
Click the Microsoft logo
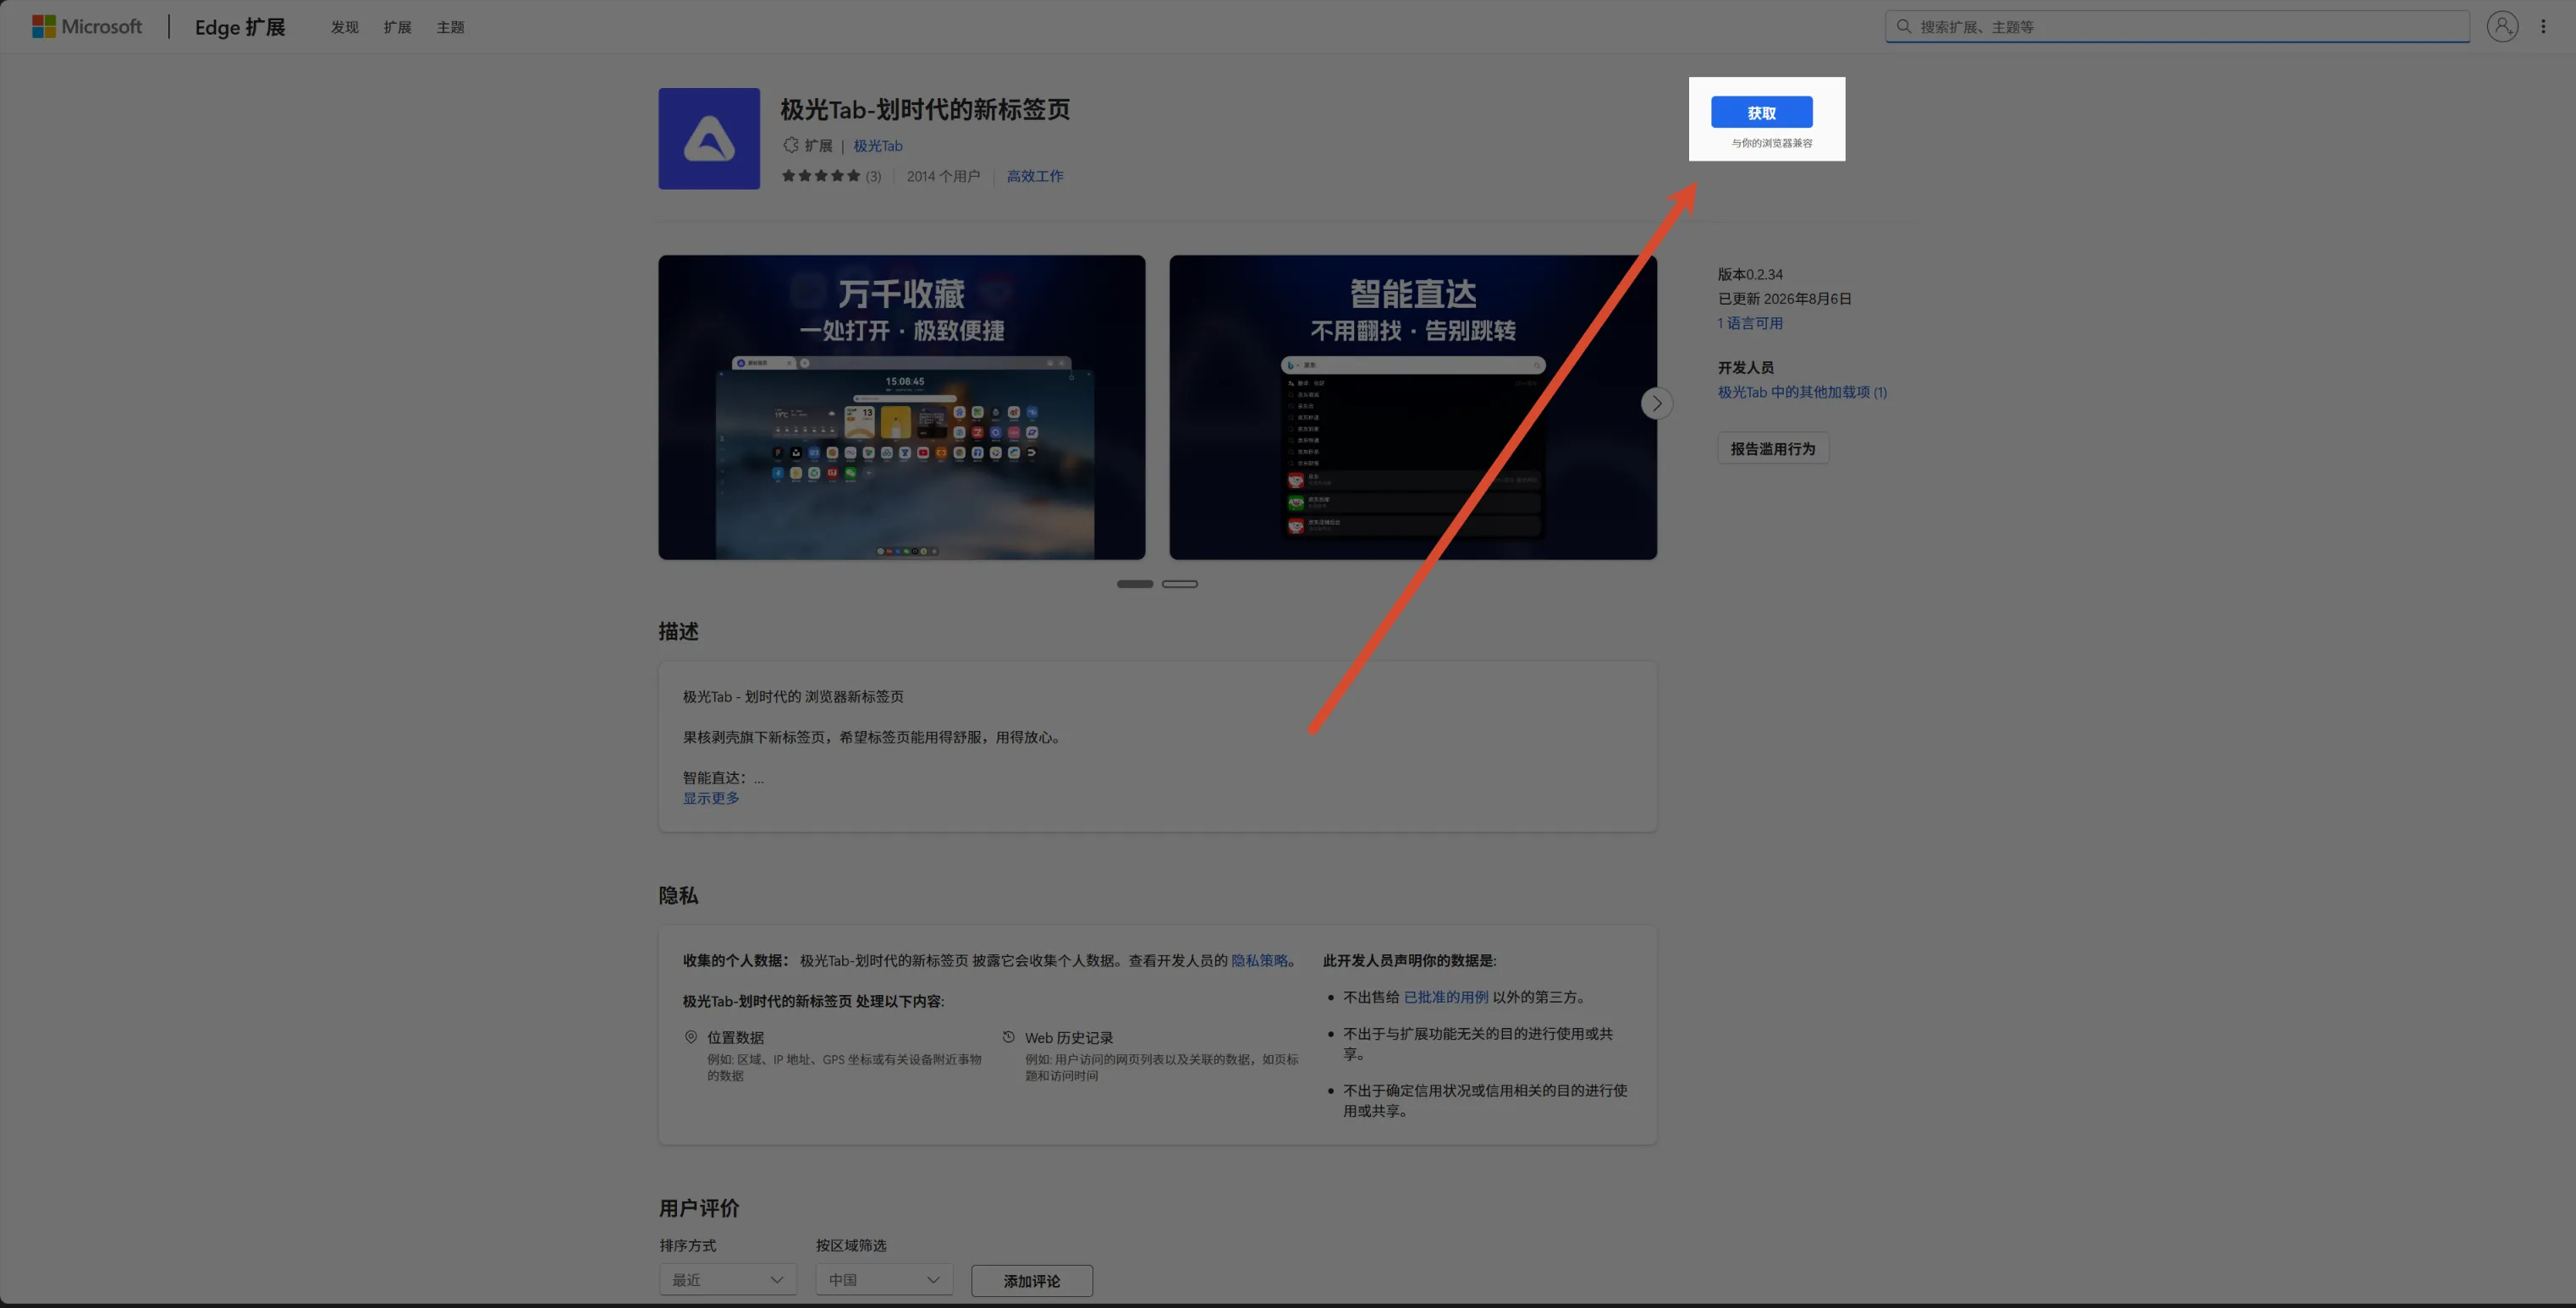87,27
